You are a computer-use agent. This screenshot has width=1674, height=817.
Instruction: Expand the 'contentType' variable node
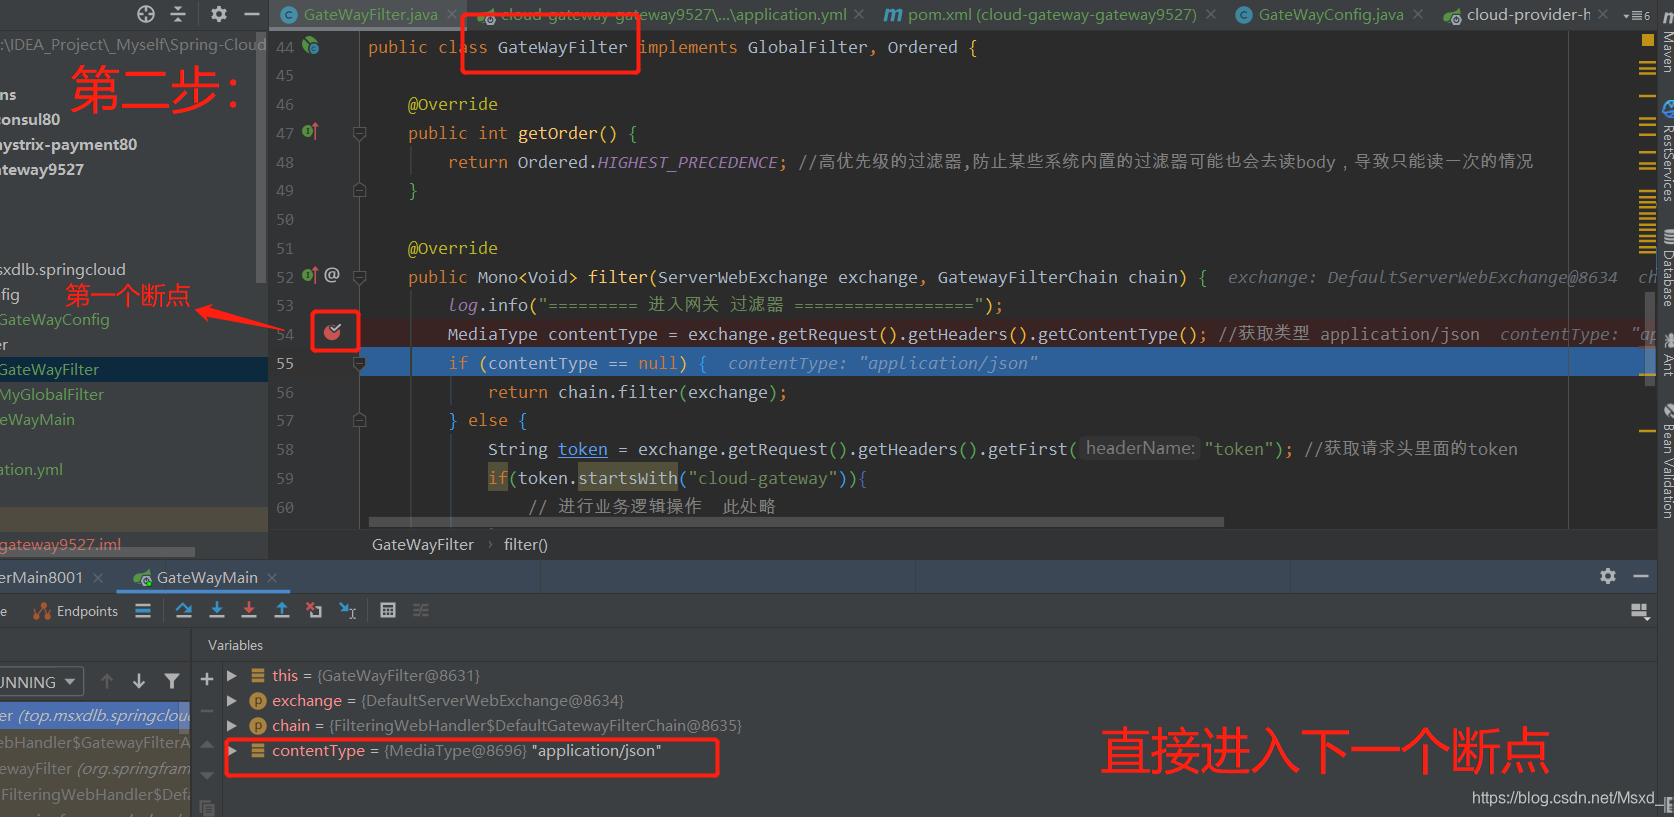[x=232, y=751]
